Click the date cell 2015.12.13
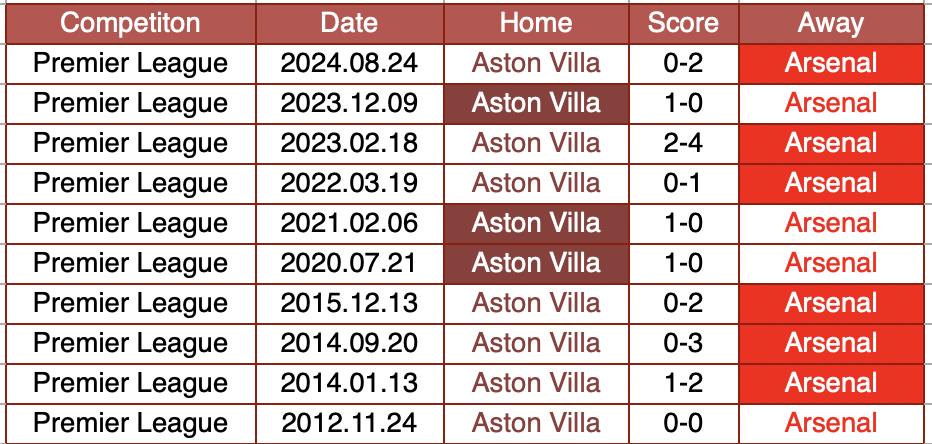Image resolution: width=932 pixels, height=444 pixels. (349, 304)
